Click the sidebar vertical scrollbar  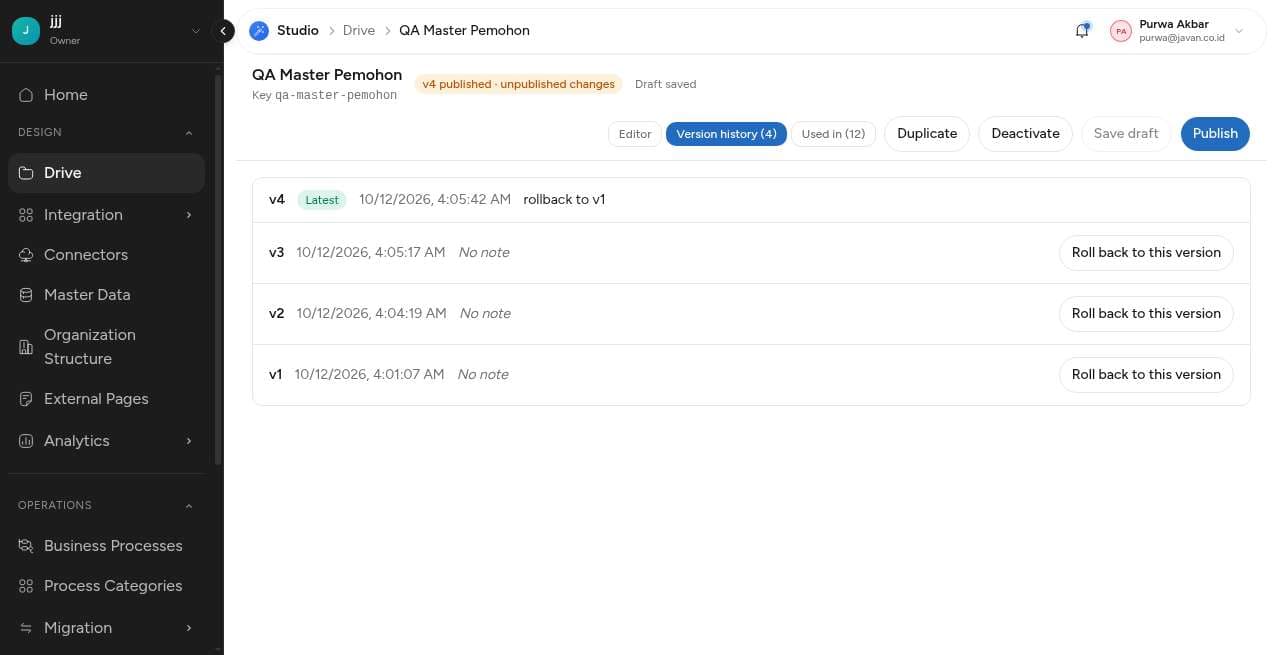(x=218, y=270)
